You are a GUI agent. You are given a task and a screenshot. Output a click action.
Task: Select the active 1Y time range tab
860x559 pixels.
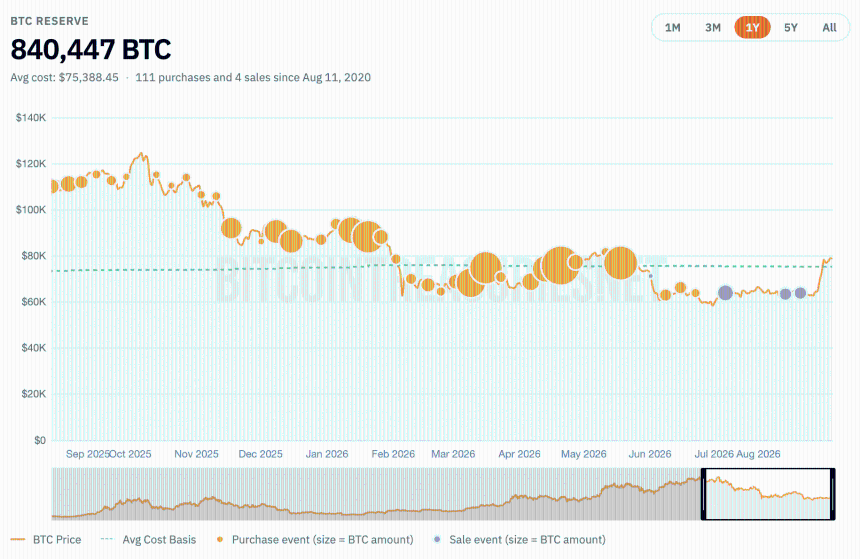click(x=752, y=27)
